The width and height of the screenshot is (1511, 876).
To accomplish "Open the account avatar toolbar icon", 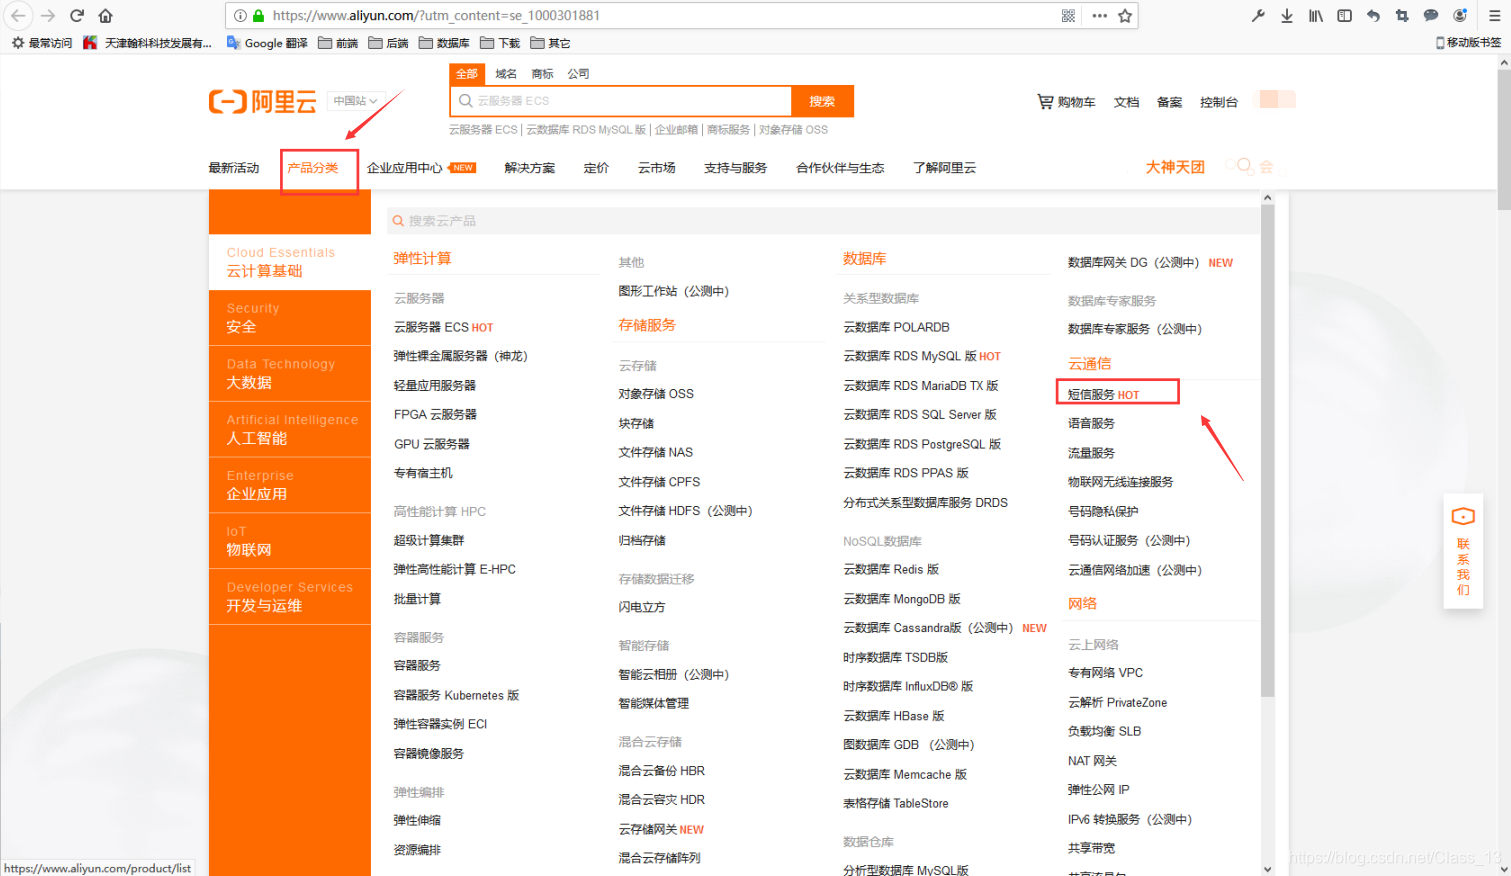I will (1460, 15).
